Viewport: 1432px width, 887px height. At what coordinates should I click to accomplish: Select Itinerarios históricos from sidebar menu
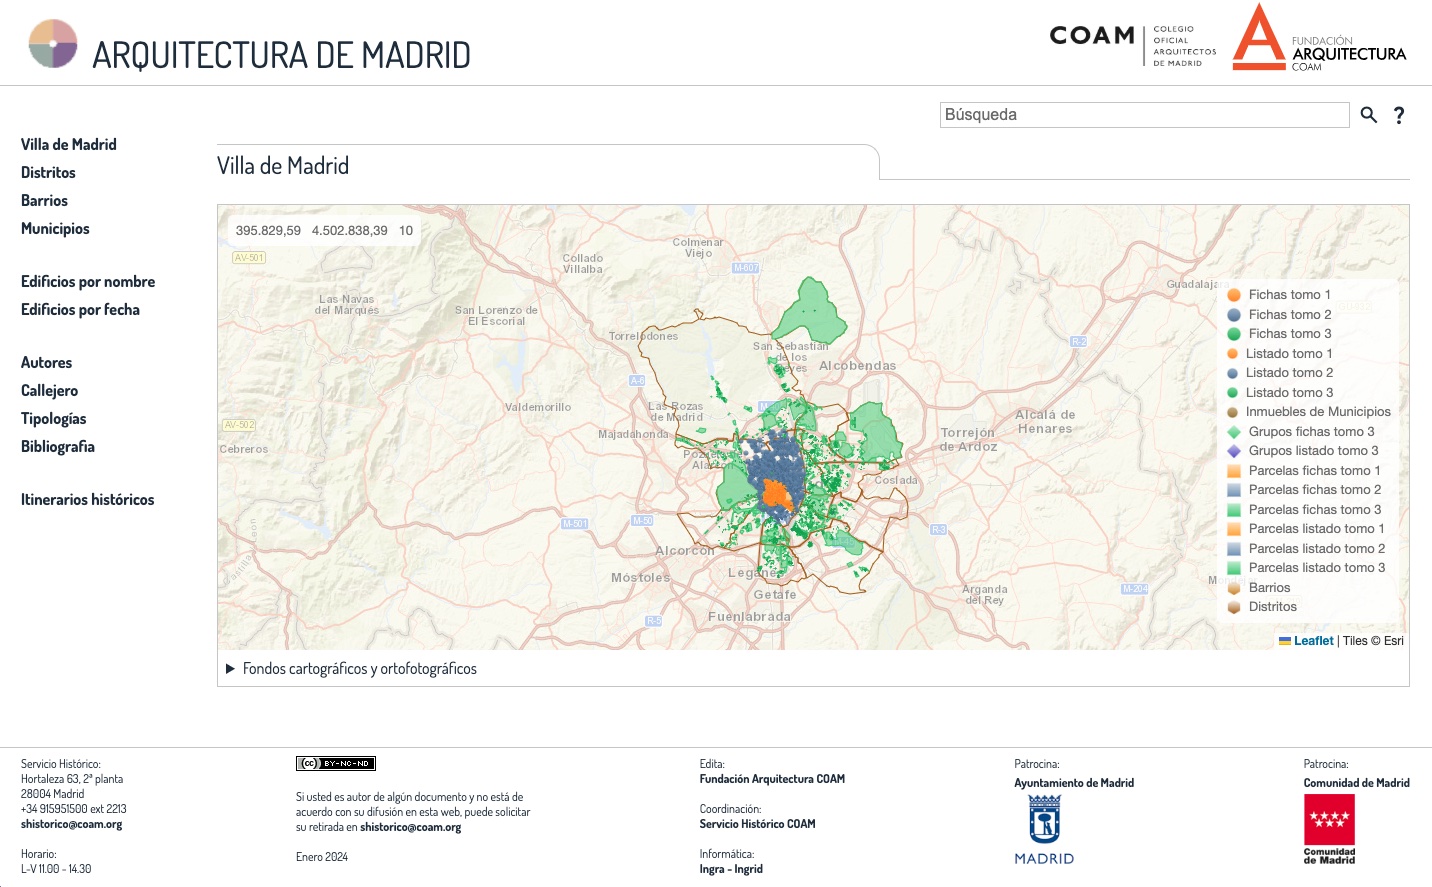(87, 500)
